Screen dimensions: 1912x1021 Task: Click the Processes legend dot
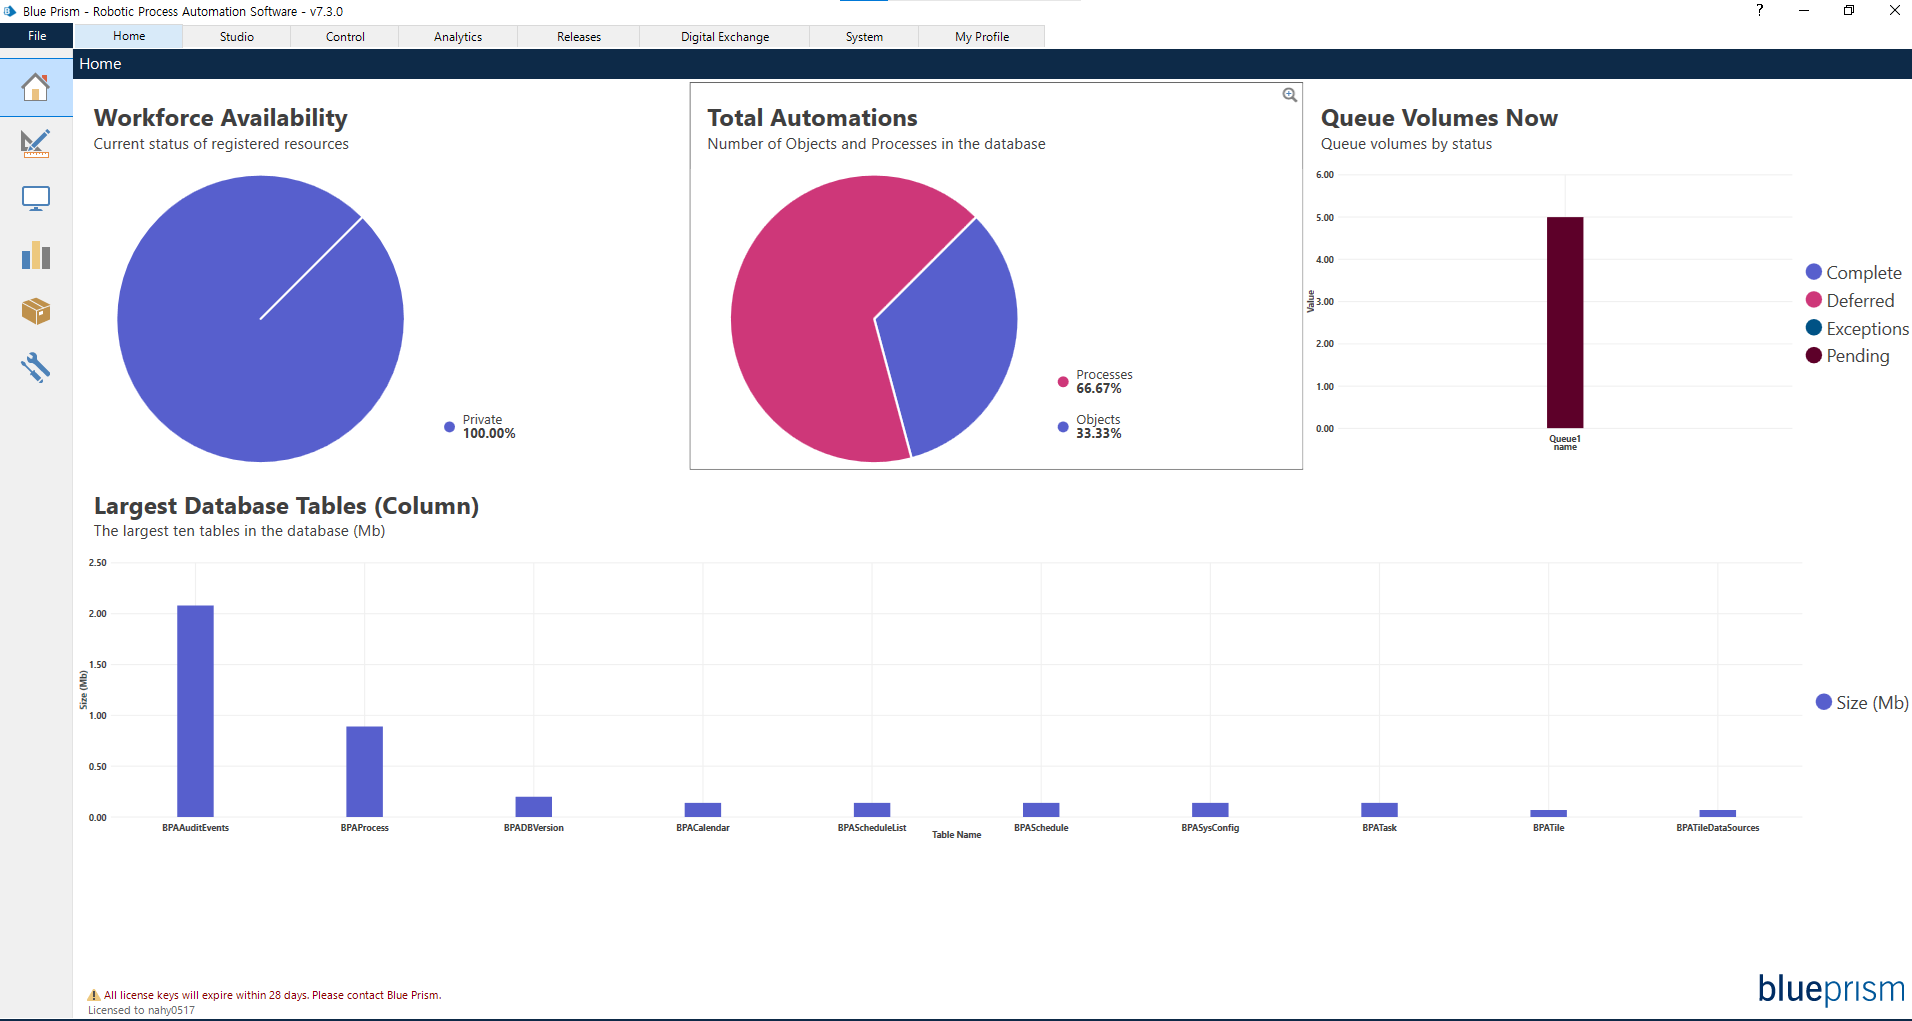1063,382
